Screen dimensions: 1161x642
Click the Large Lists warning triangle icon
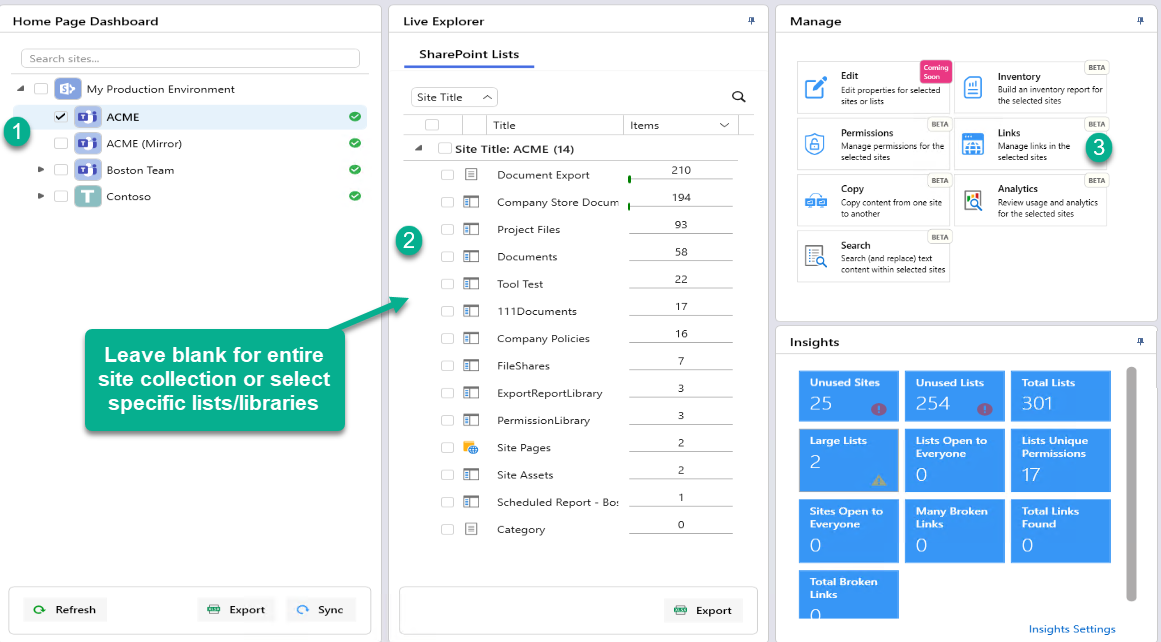(879, 481)
